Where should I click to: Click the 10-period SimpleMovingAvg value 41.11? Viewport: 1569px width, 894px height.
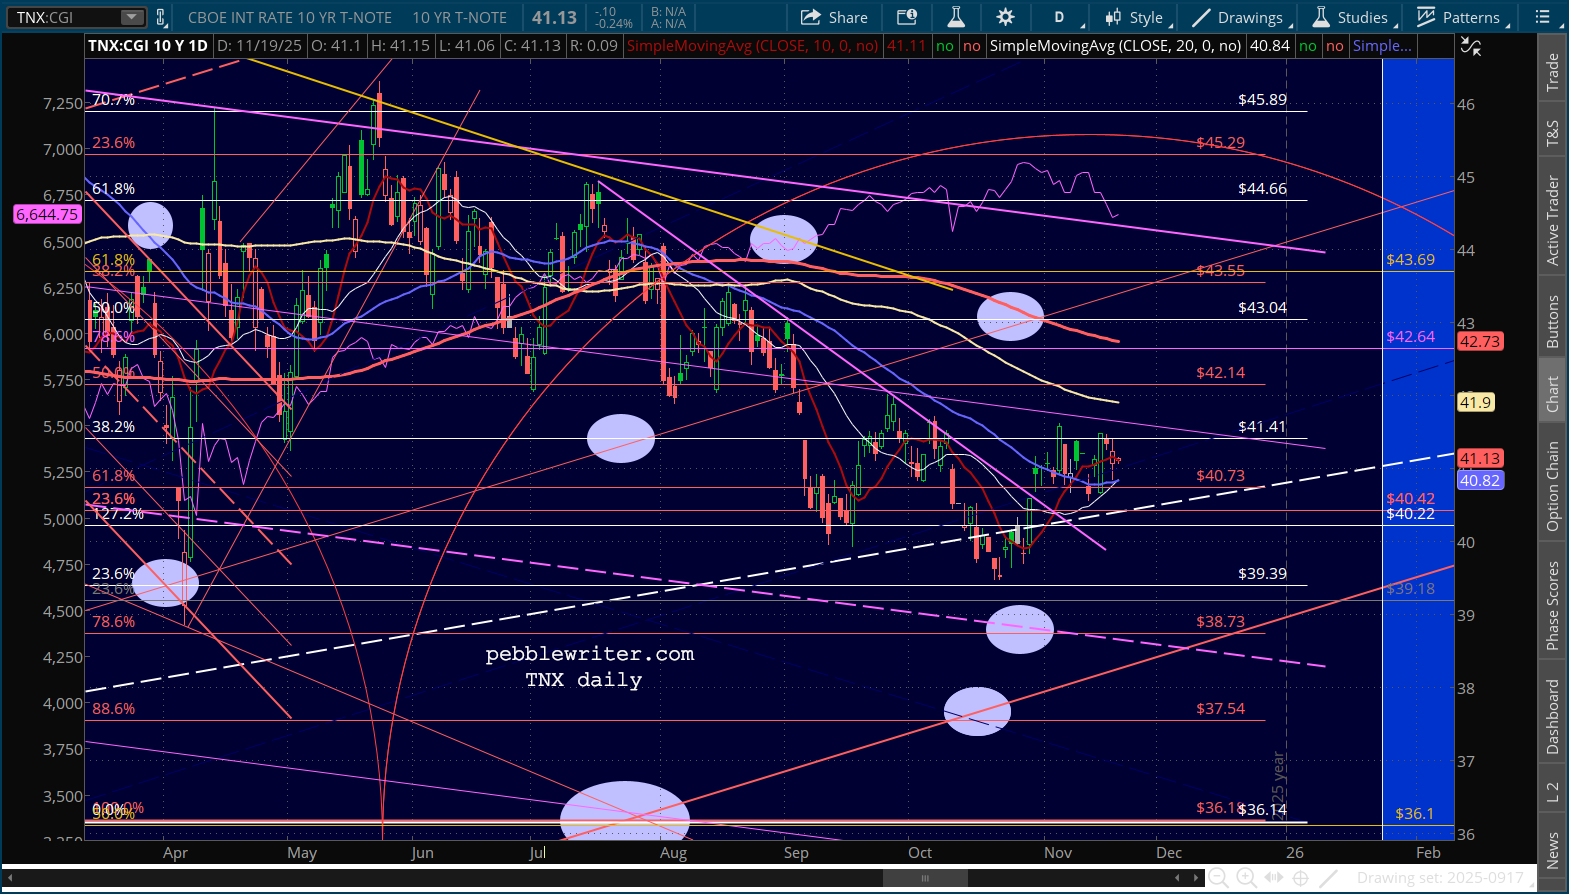point(906,46)
